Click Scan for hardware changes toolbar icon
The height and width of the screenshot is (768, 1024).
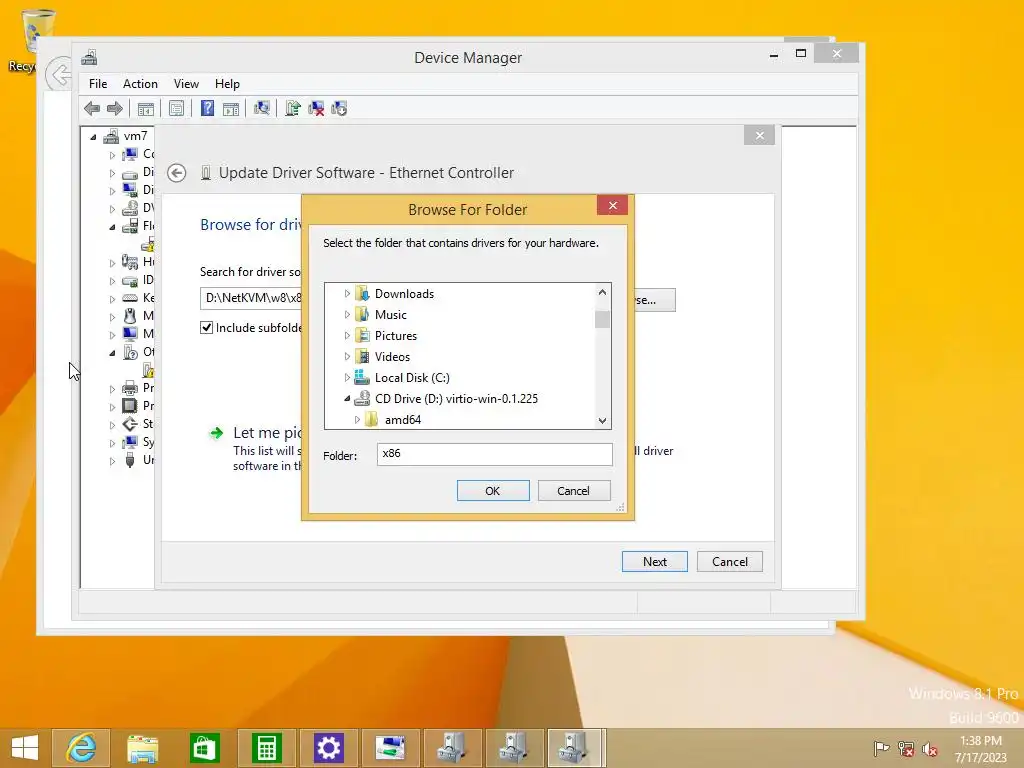click(262, 108)
